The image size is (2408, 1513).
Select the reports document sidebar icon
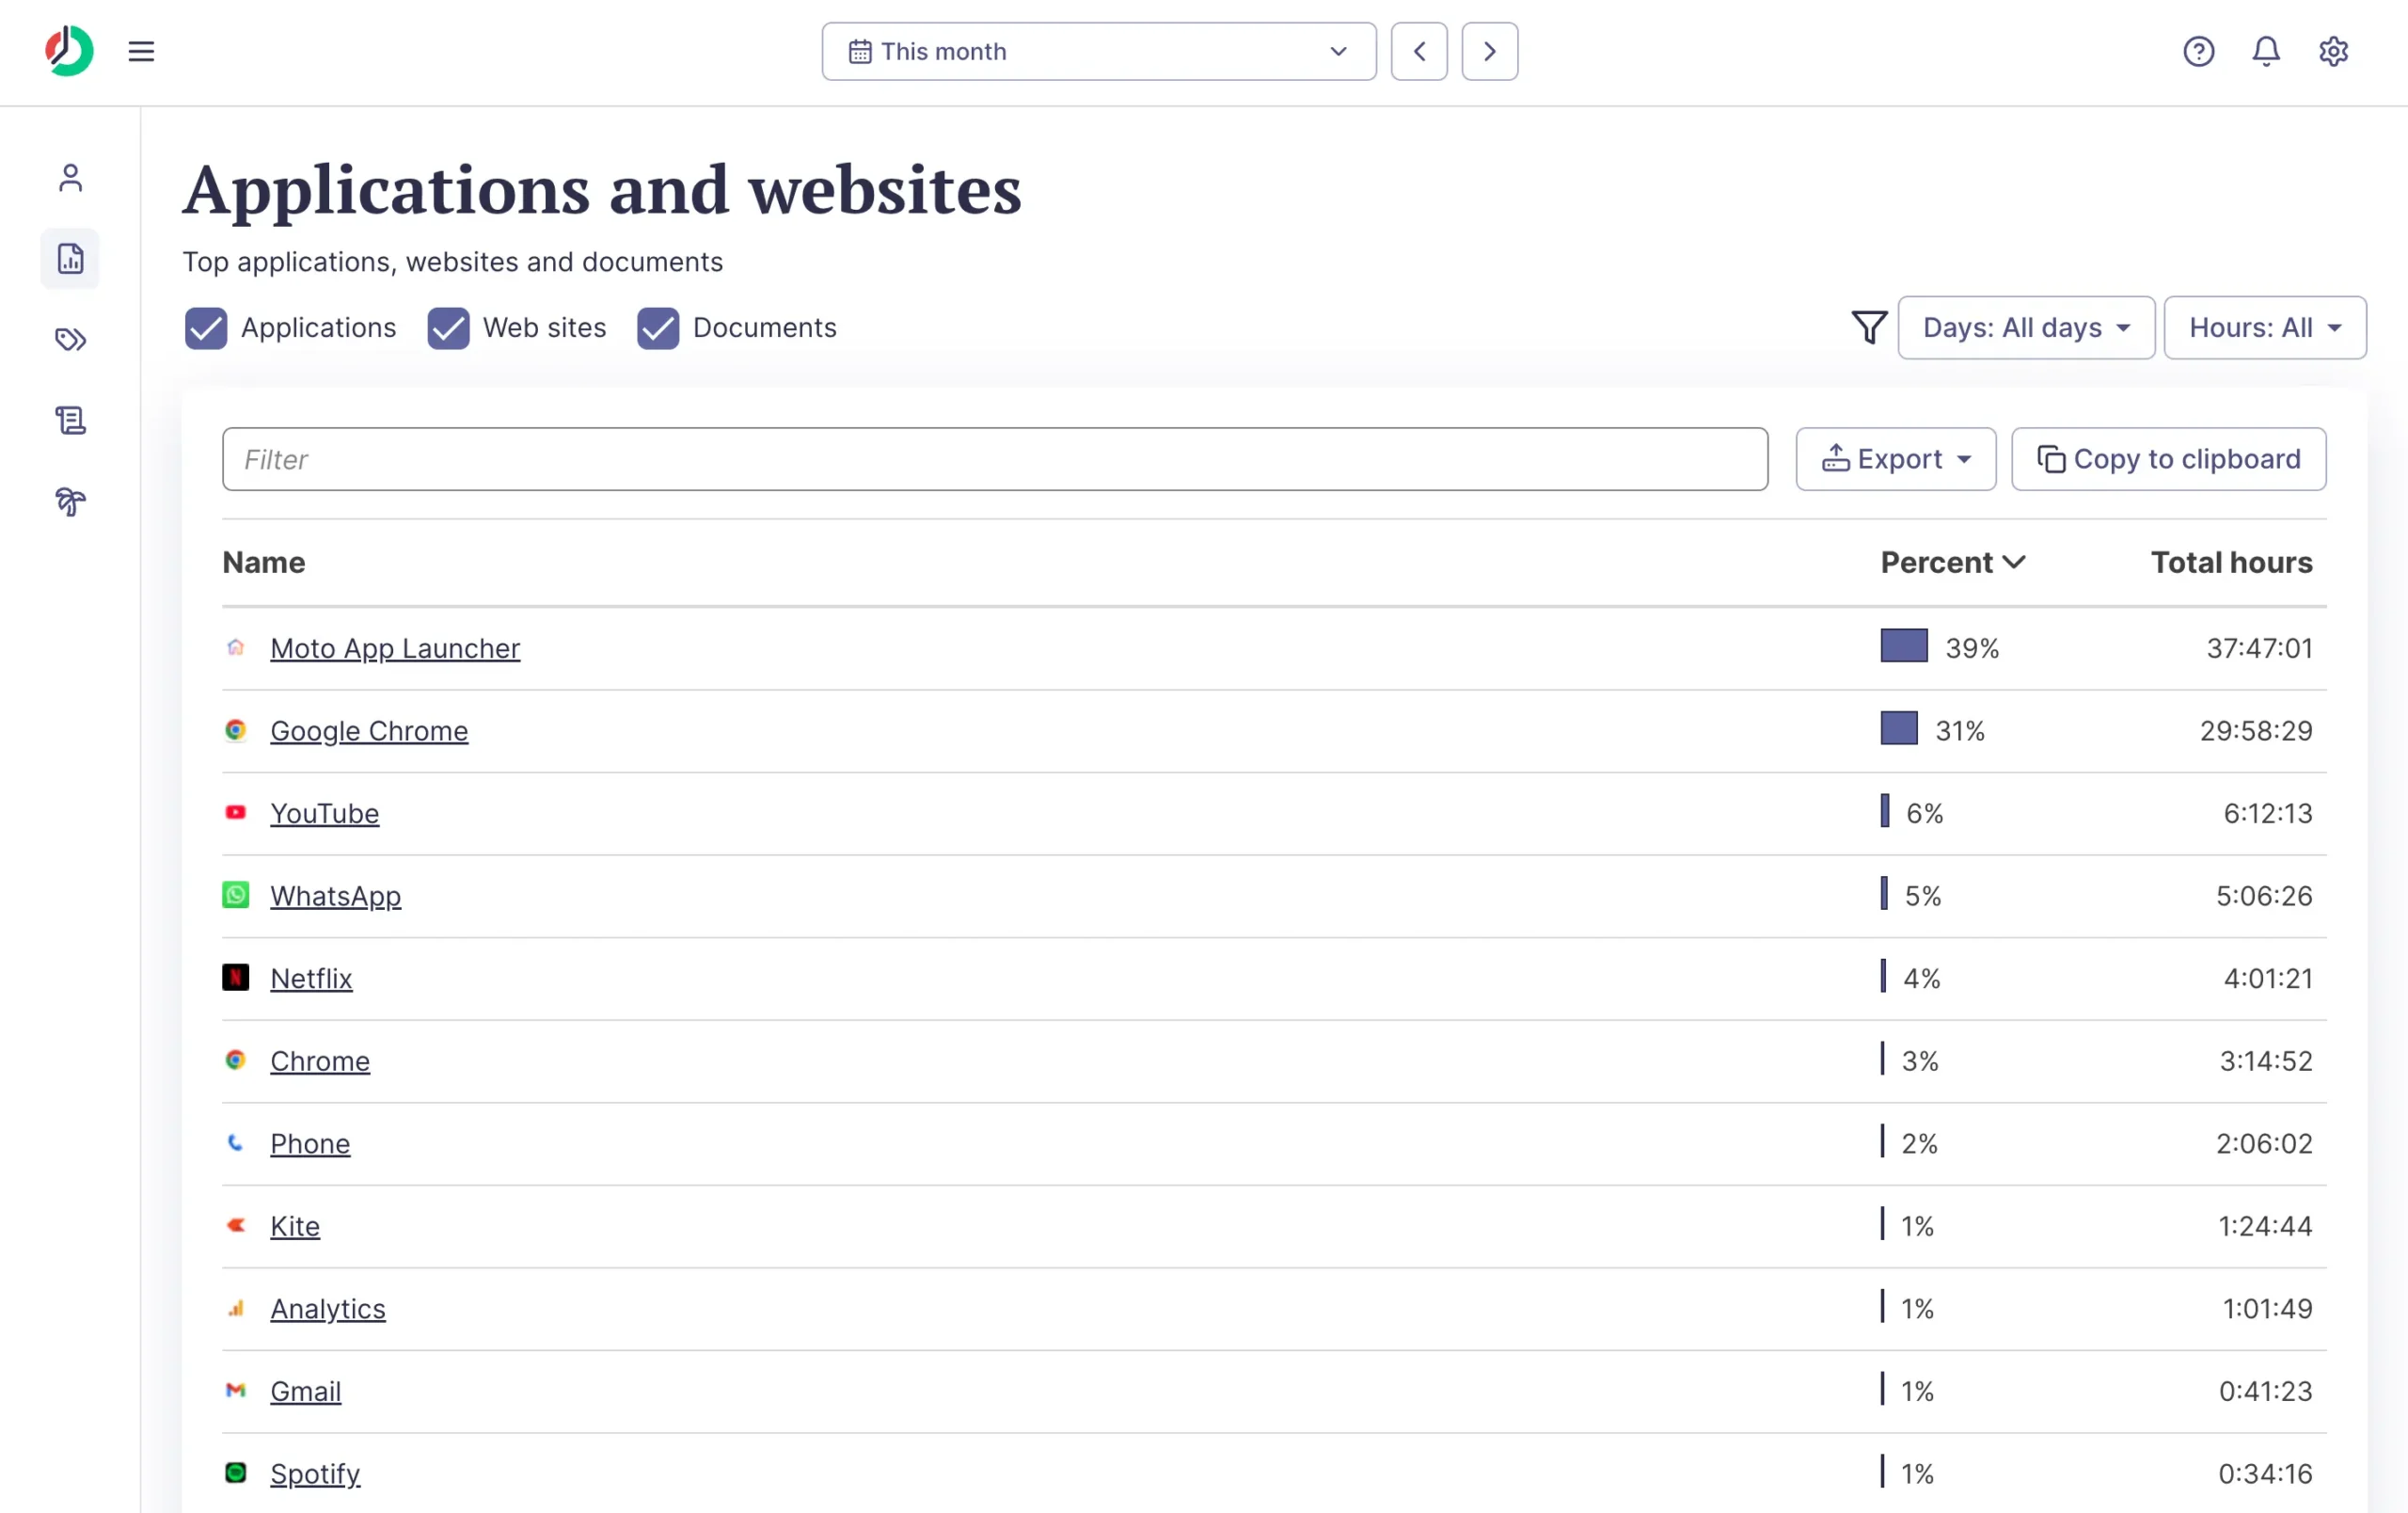tap(70, 259)
